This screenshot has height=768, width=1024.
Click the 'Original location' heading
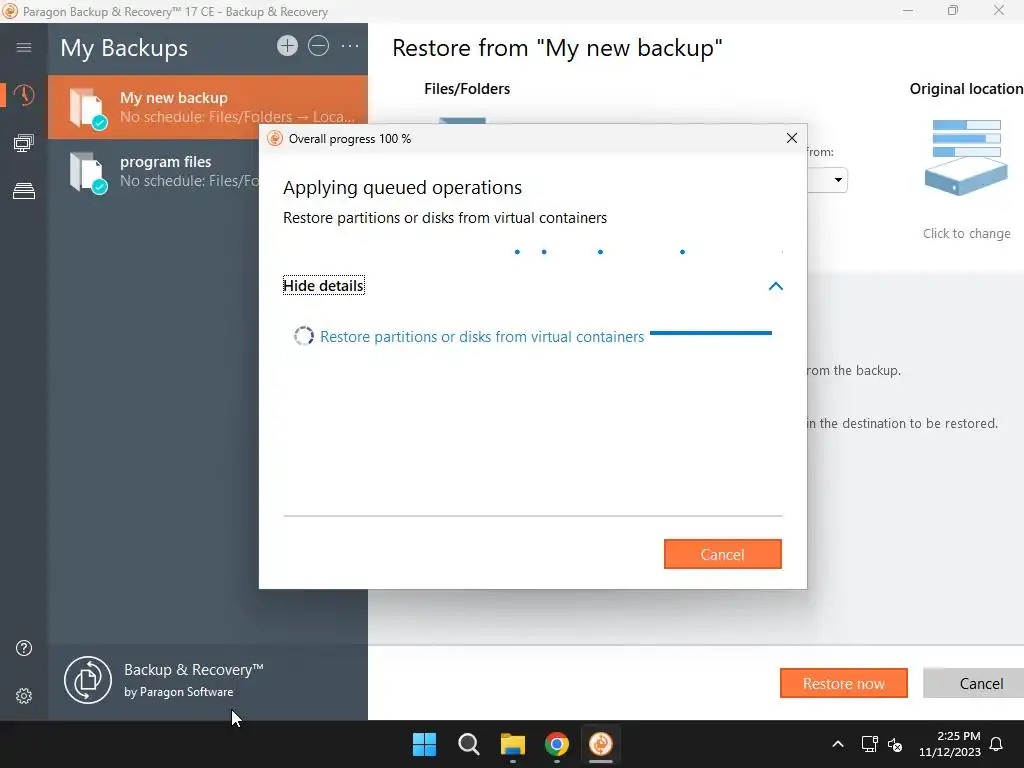pyautogui.click(x=967, y=89)
